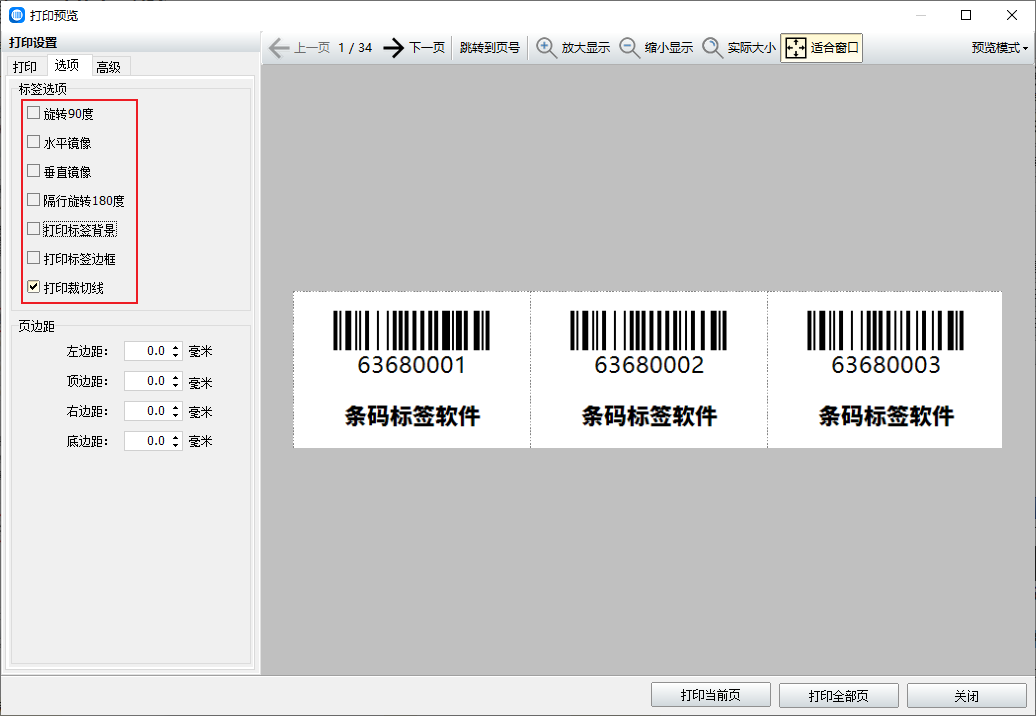Open the 高级 tab
Viewport: 1036px width, 716px height.
(109, 67)
